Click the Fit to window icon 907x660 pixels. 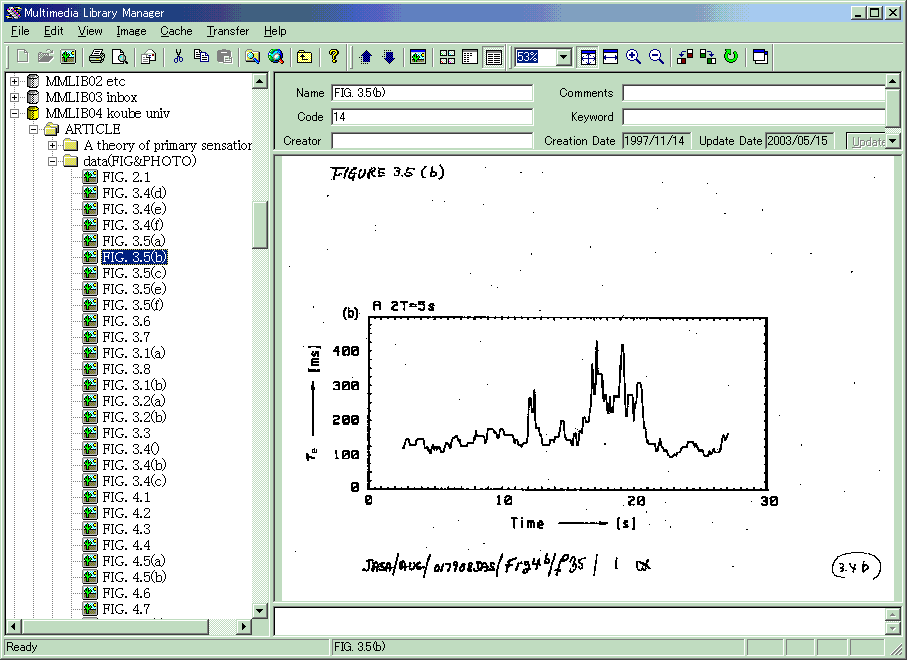click(588, 56)
